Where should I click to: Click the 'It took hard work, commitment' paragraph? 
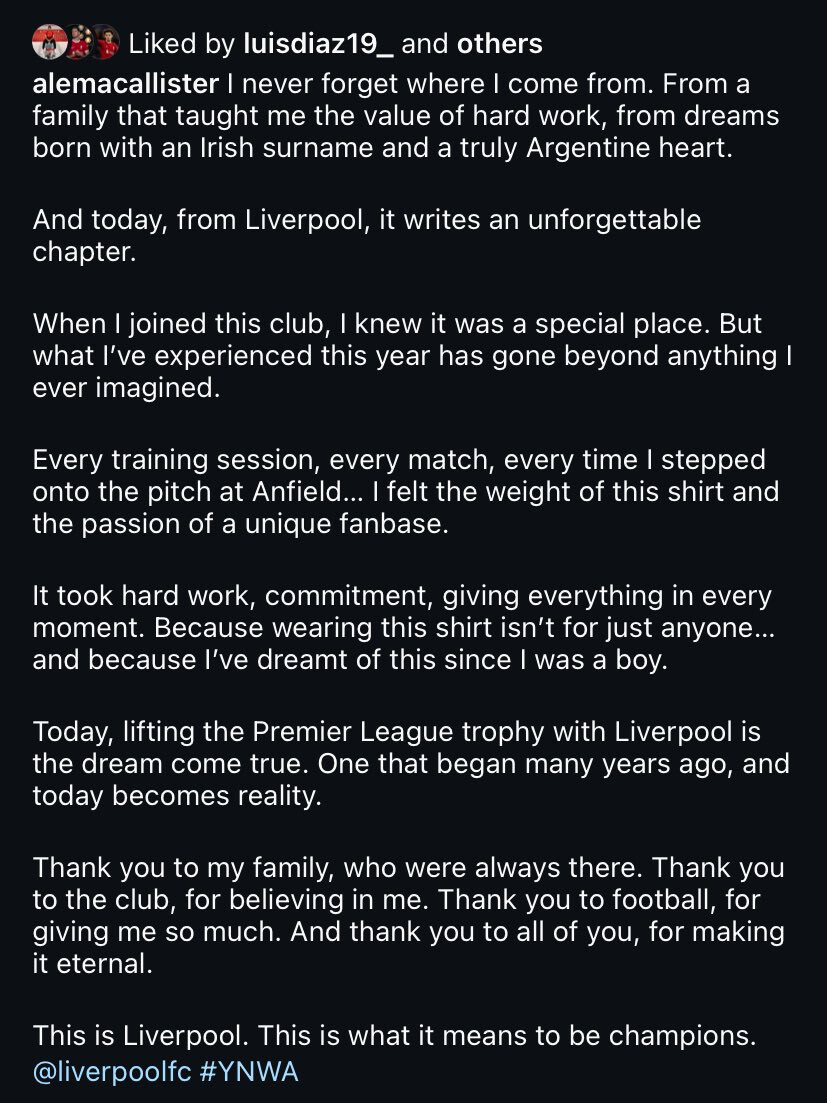[x=404, y=627]
